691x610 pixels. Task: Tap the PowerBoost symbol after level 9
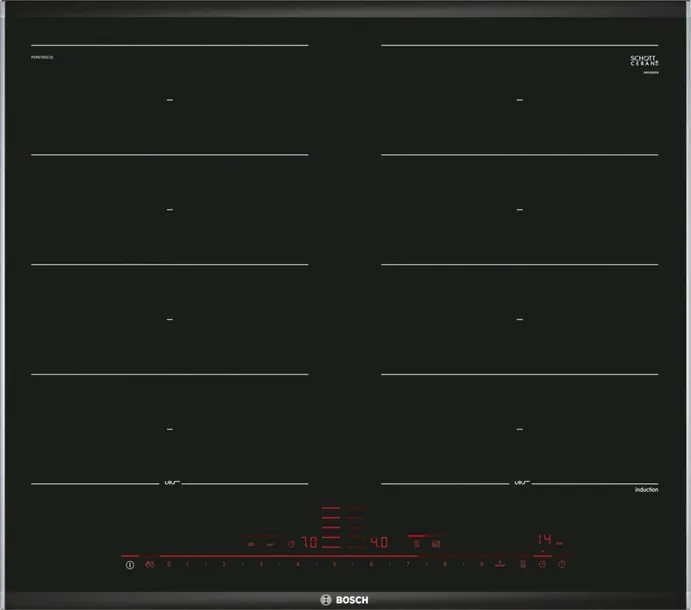point(498,565)
